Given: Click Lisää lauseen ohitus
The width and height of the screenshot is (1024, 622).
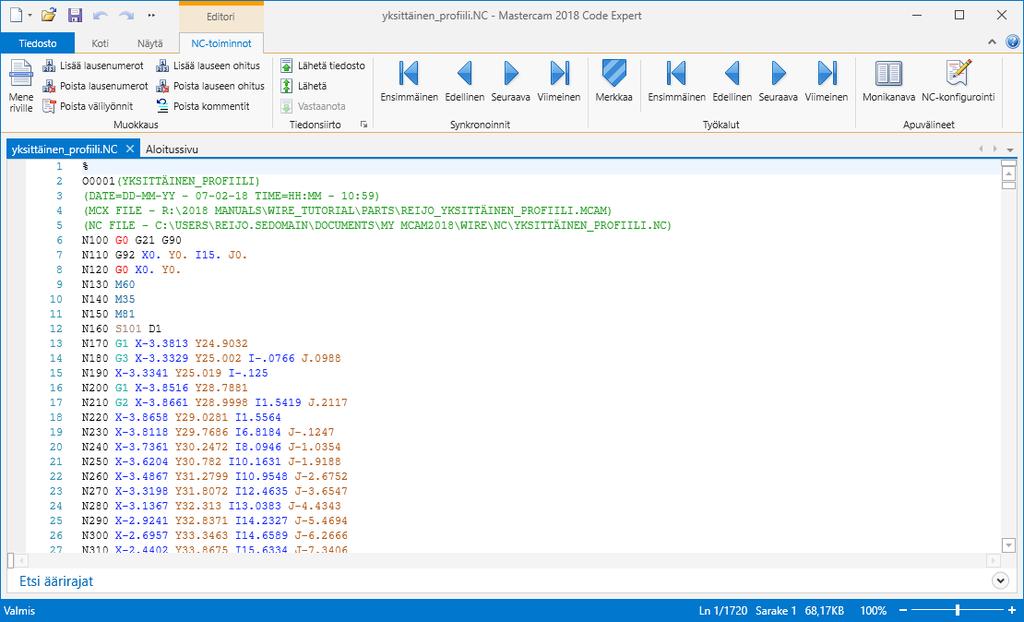Looking at the screenshot, I should [208, 65].
